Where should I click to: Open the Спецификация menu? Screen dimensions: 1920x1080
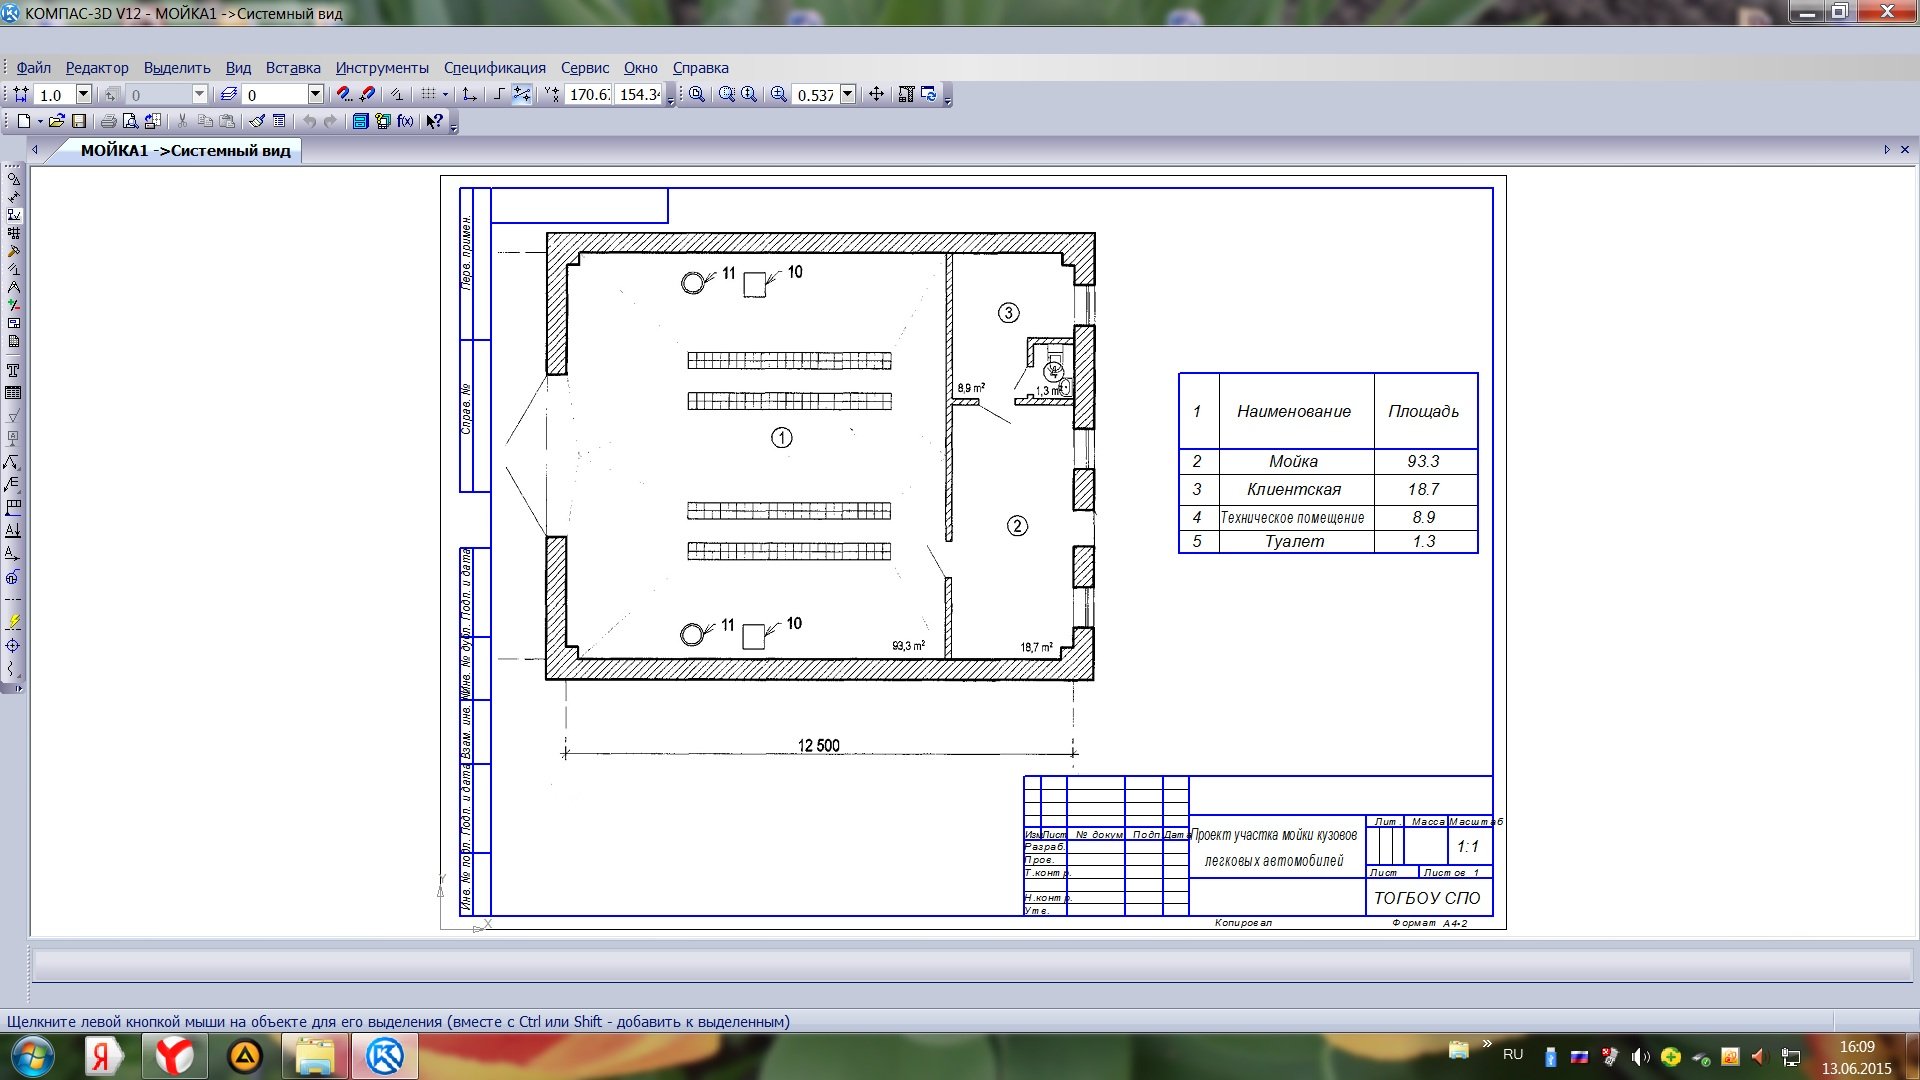[x=494, y=68]
